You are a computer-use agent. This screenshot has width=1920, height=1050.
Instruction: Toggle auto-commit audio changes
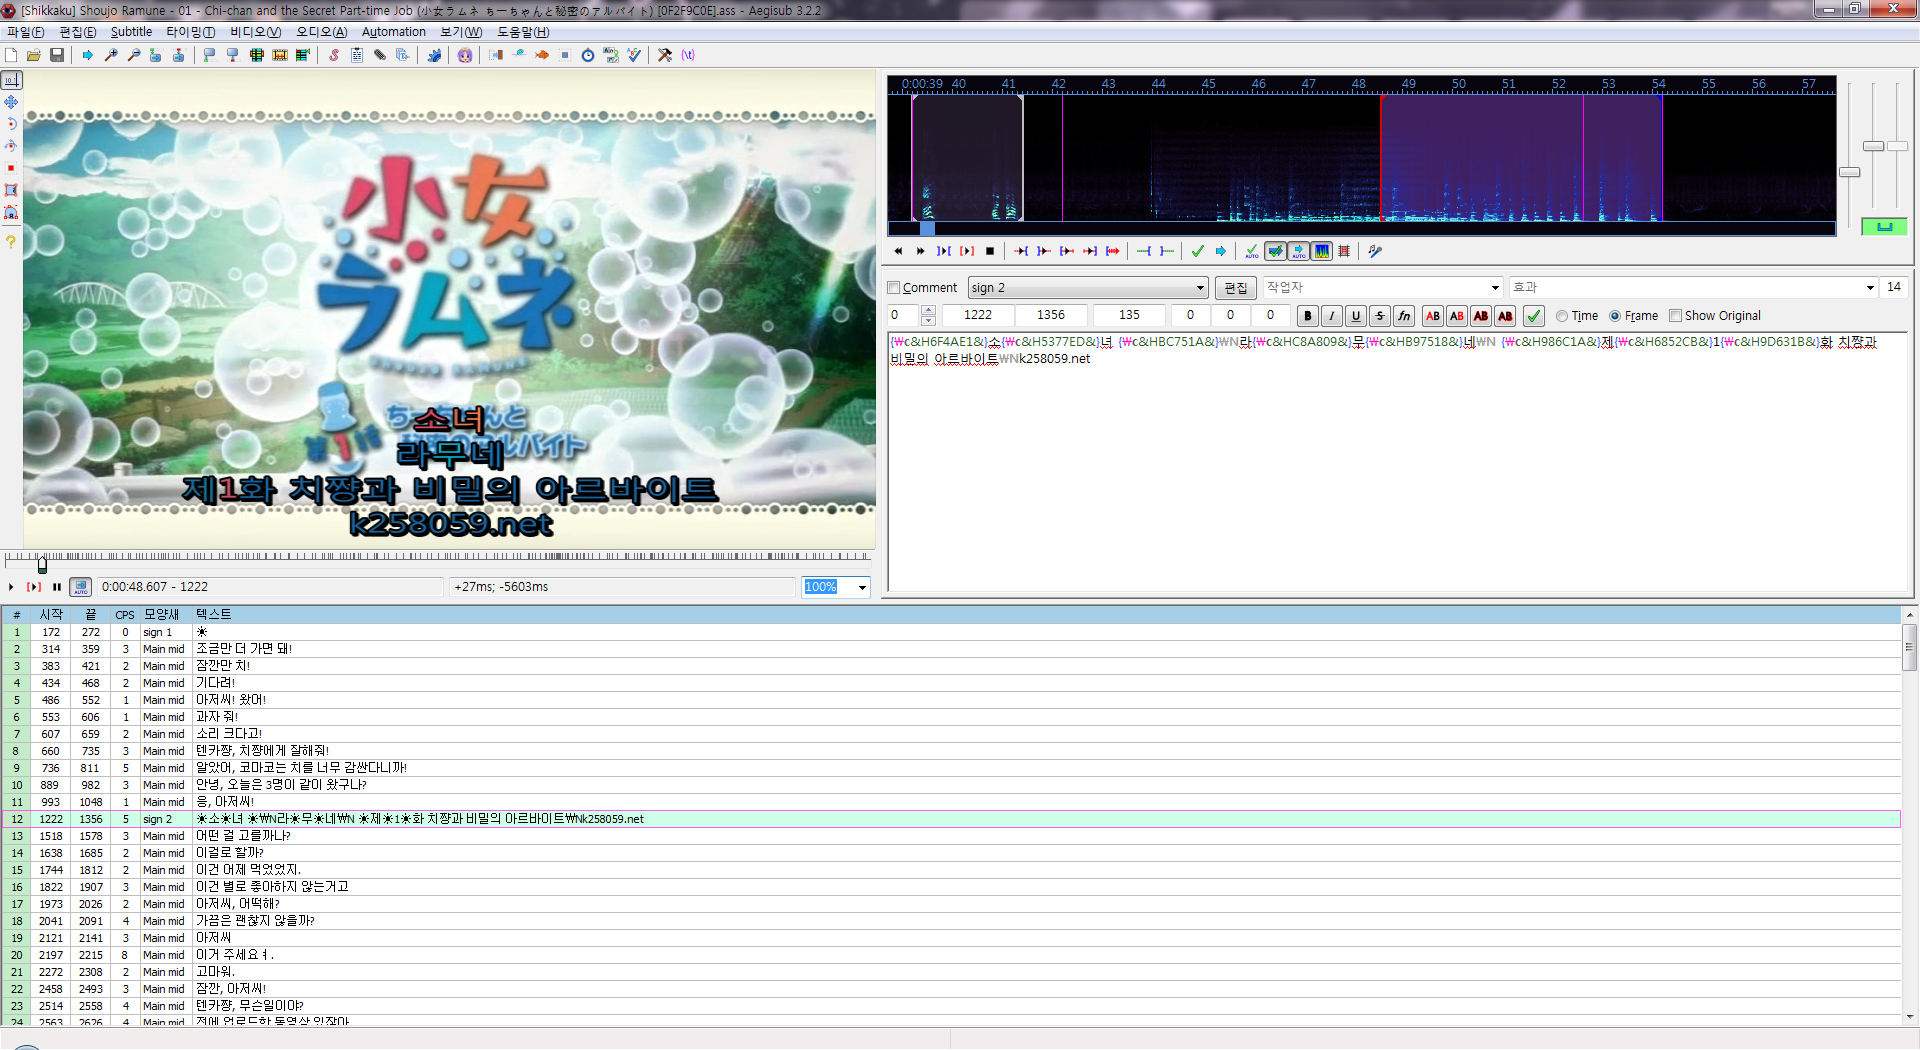pyautogui.click(x=1252, y=251)
